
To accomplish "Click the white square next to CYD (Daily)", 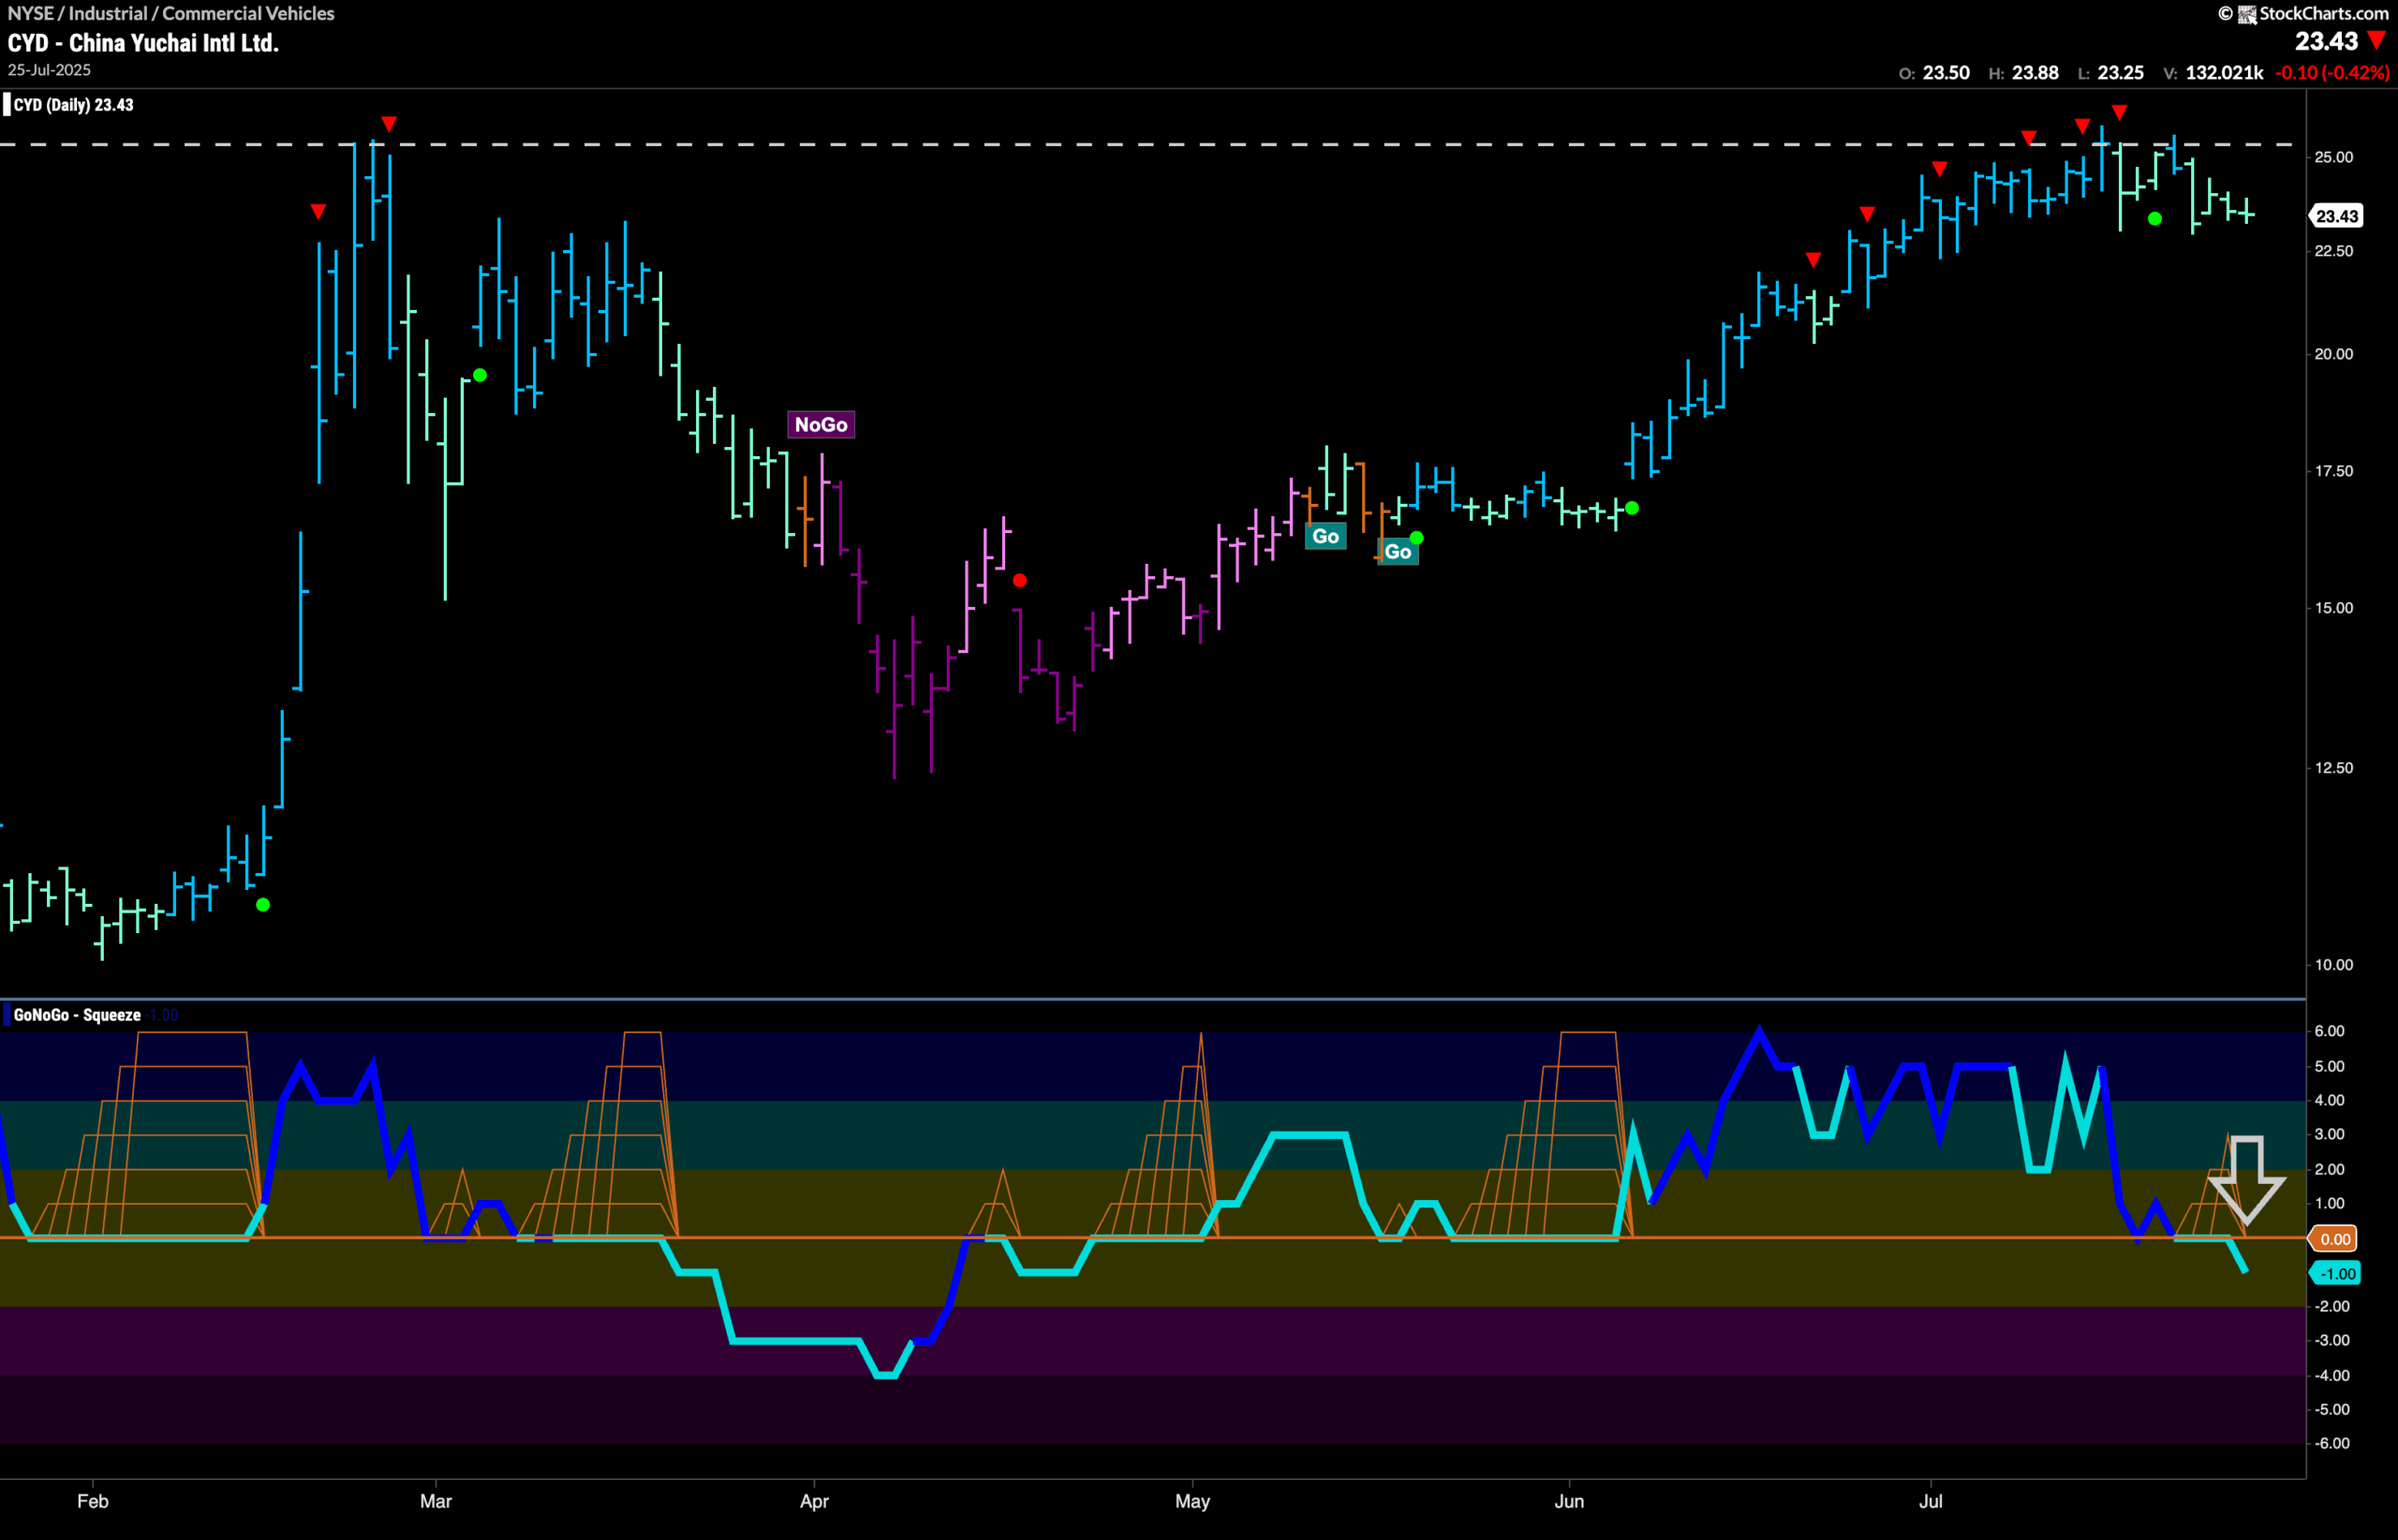I will click(x=7, y=105).
